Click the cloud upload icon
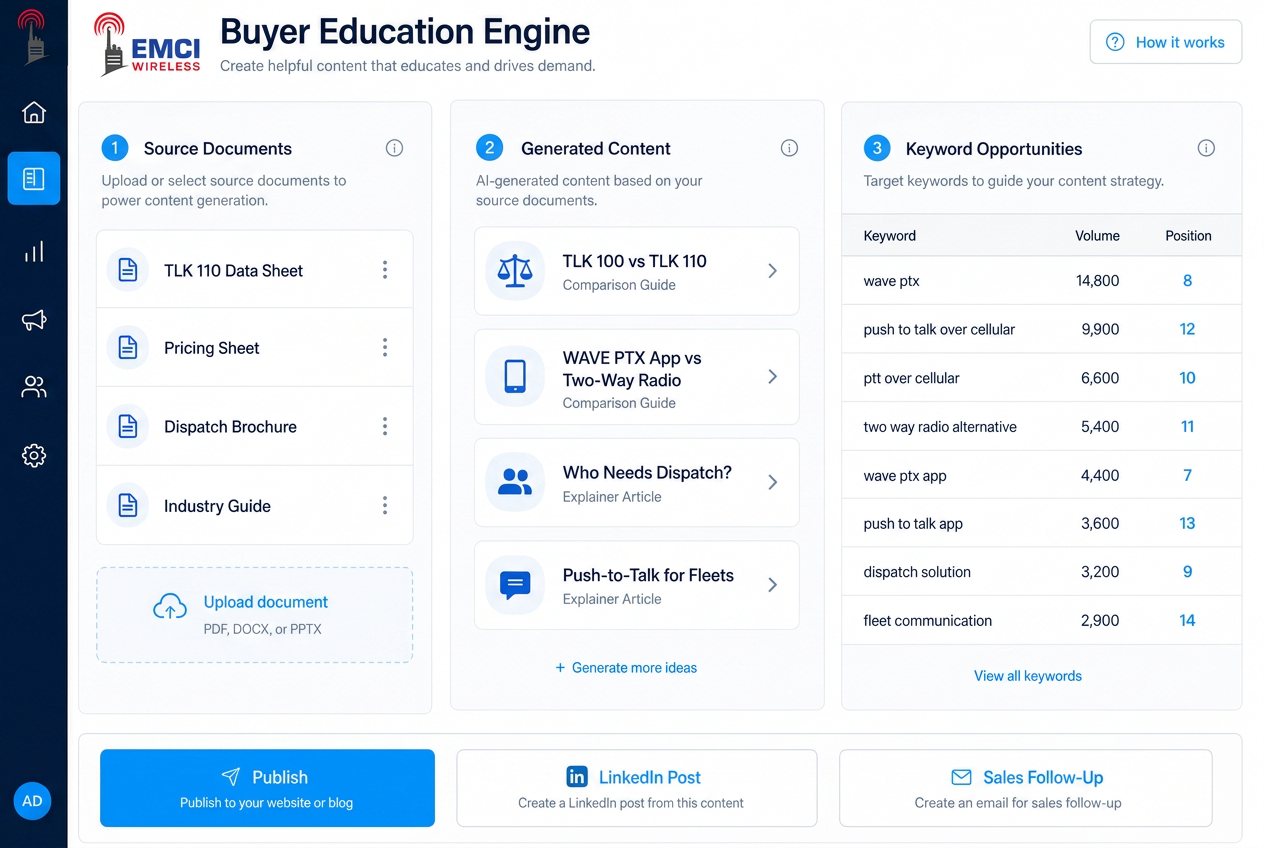Image resolution: width=1264 pixels, height=848 pixels. point(170,606)
